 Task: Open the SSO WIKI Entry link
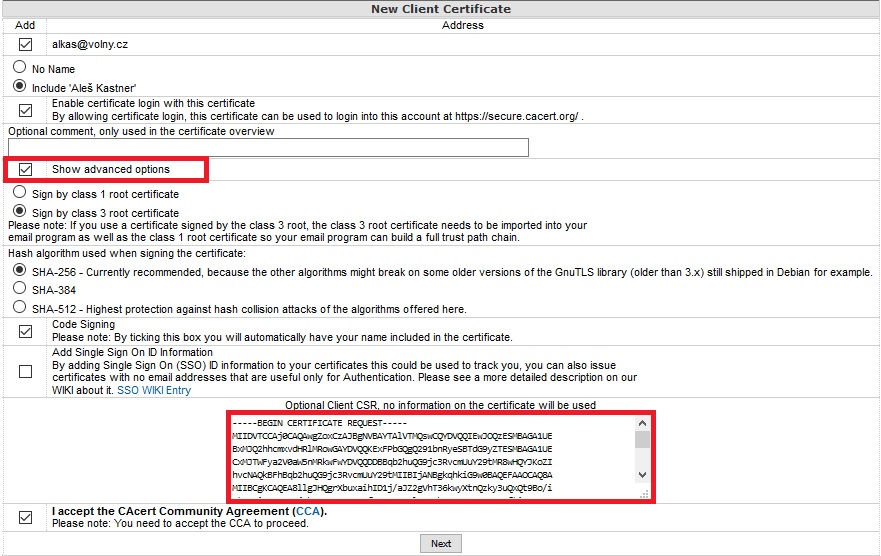point(154,391)
